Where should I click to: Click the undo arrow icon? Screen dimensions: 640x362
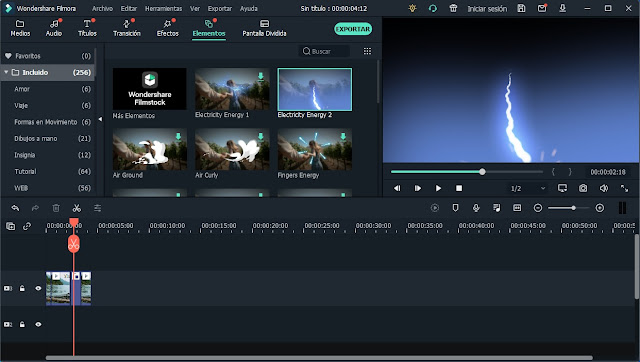[15, 208]
